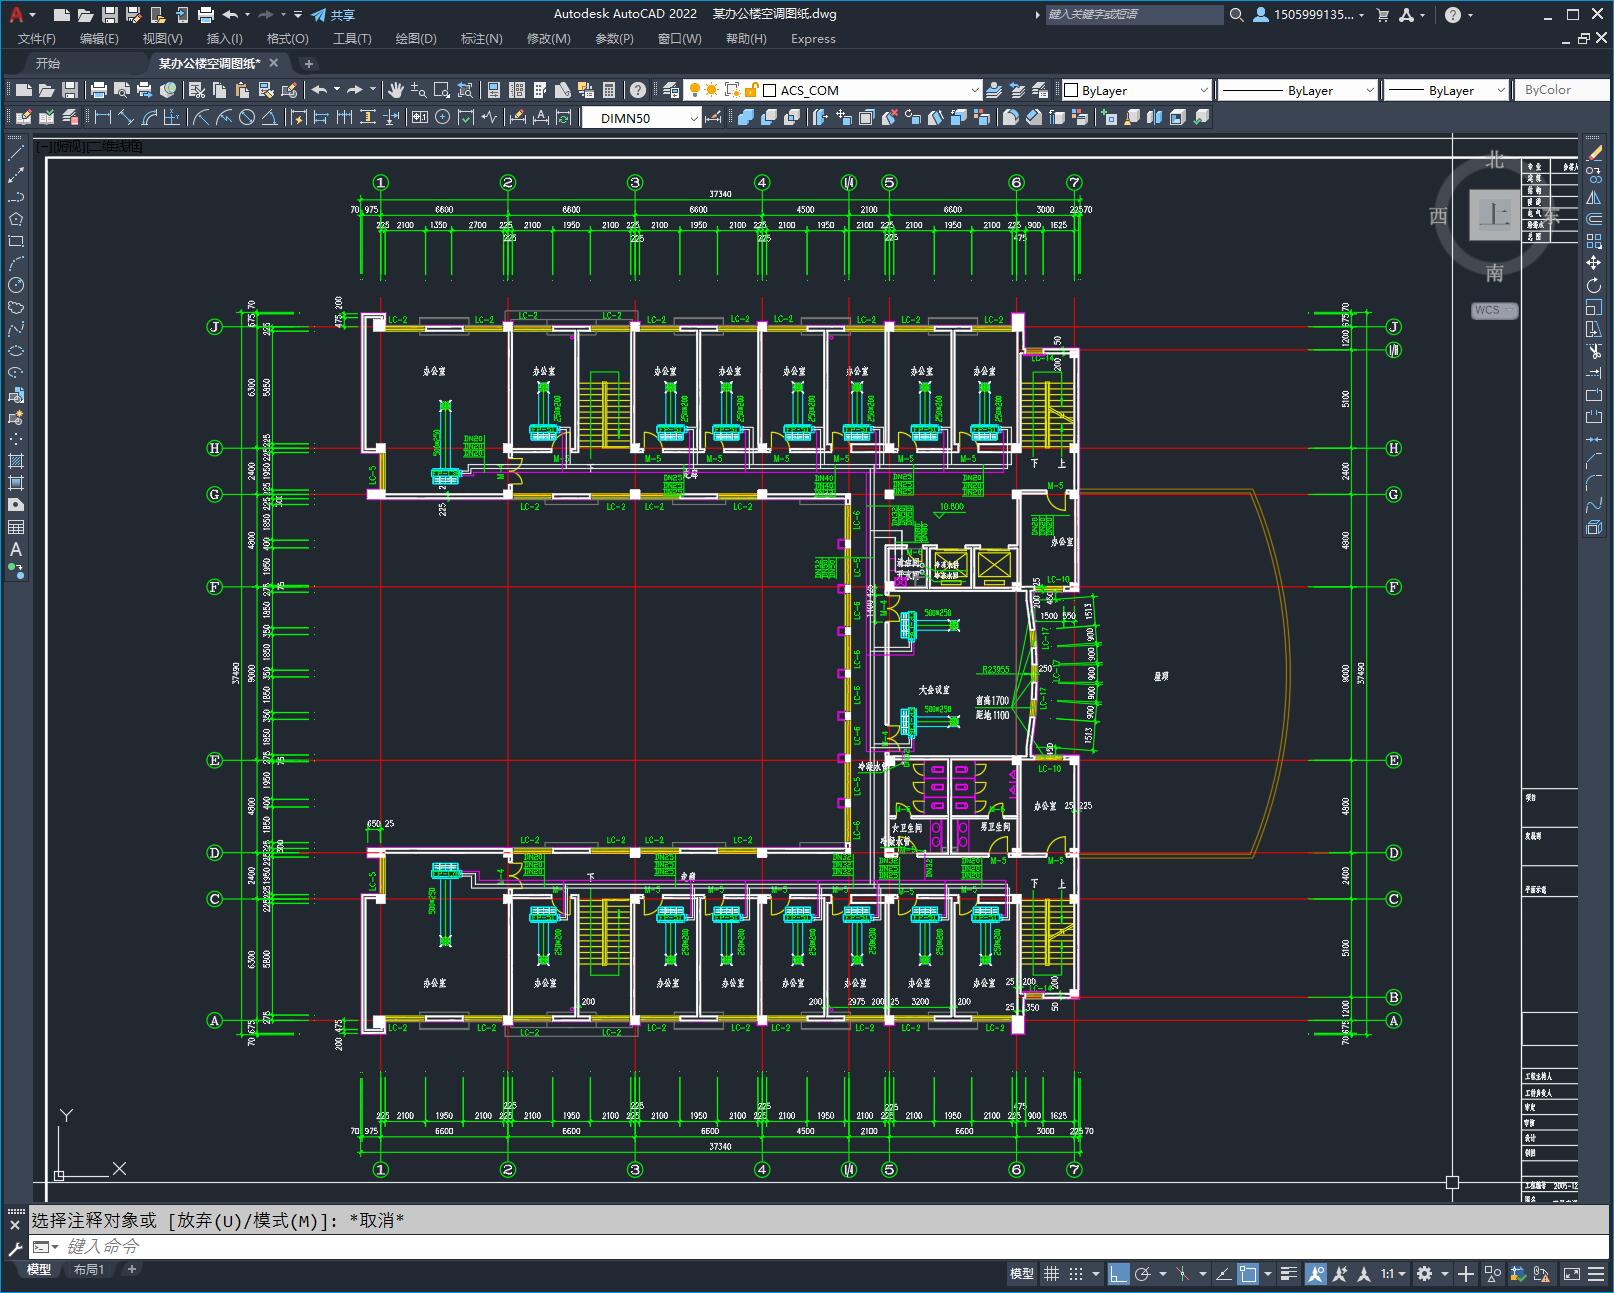Click the Clean Screen icon in status bar
The height and width of the screenshot is (1293, 1614).
coord(1572,1273)
